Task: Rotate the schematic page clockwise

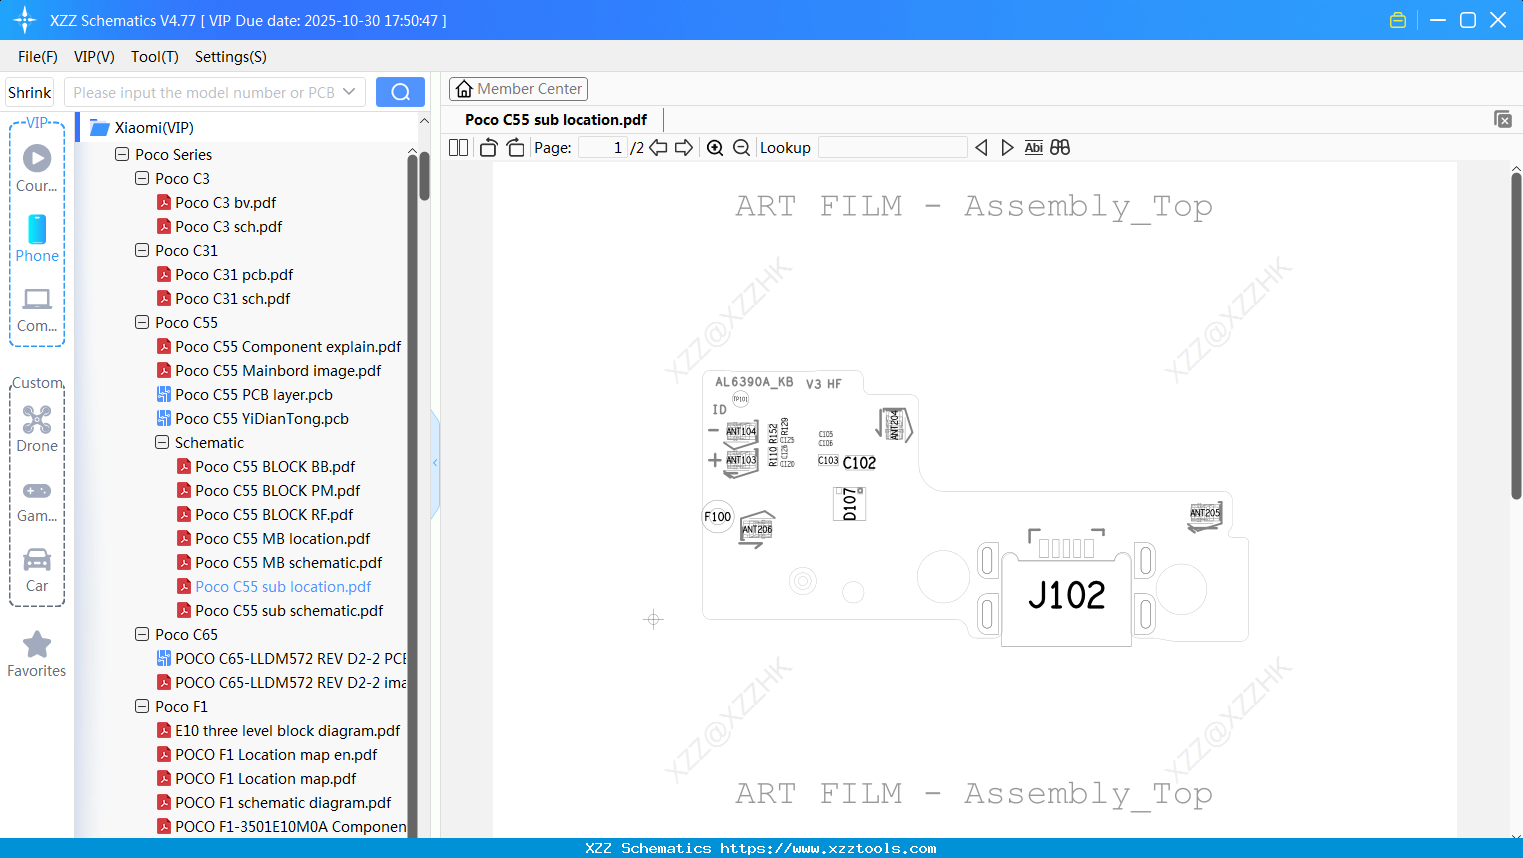Action: point(514,147)
